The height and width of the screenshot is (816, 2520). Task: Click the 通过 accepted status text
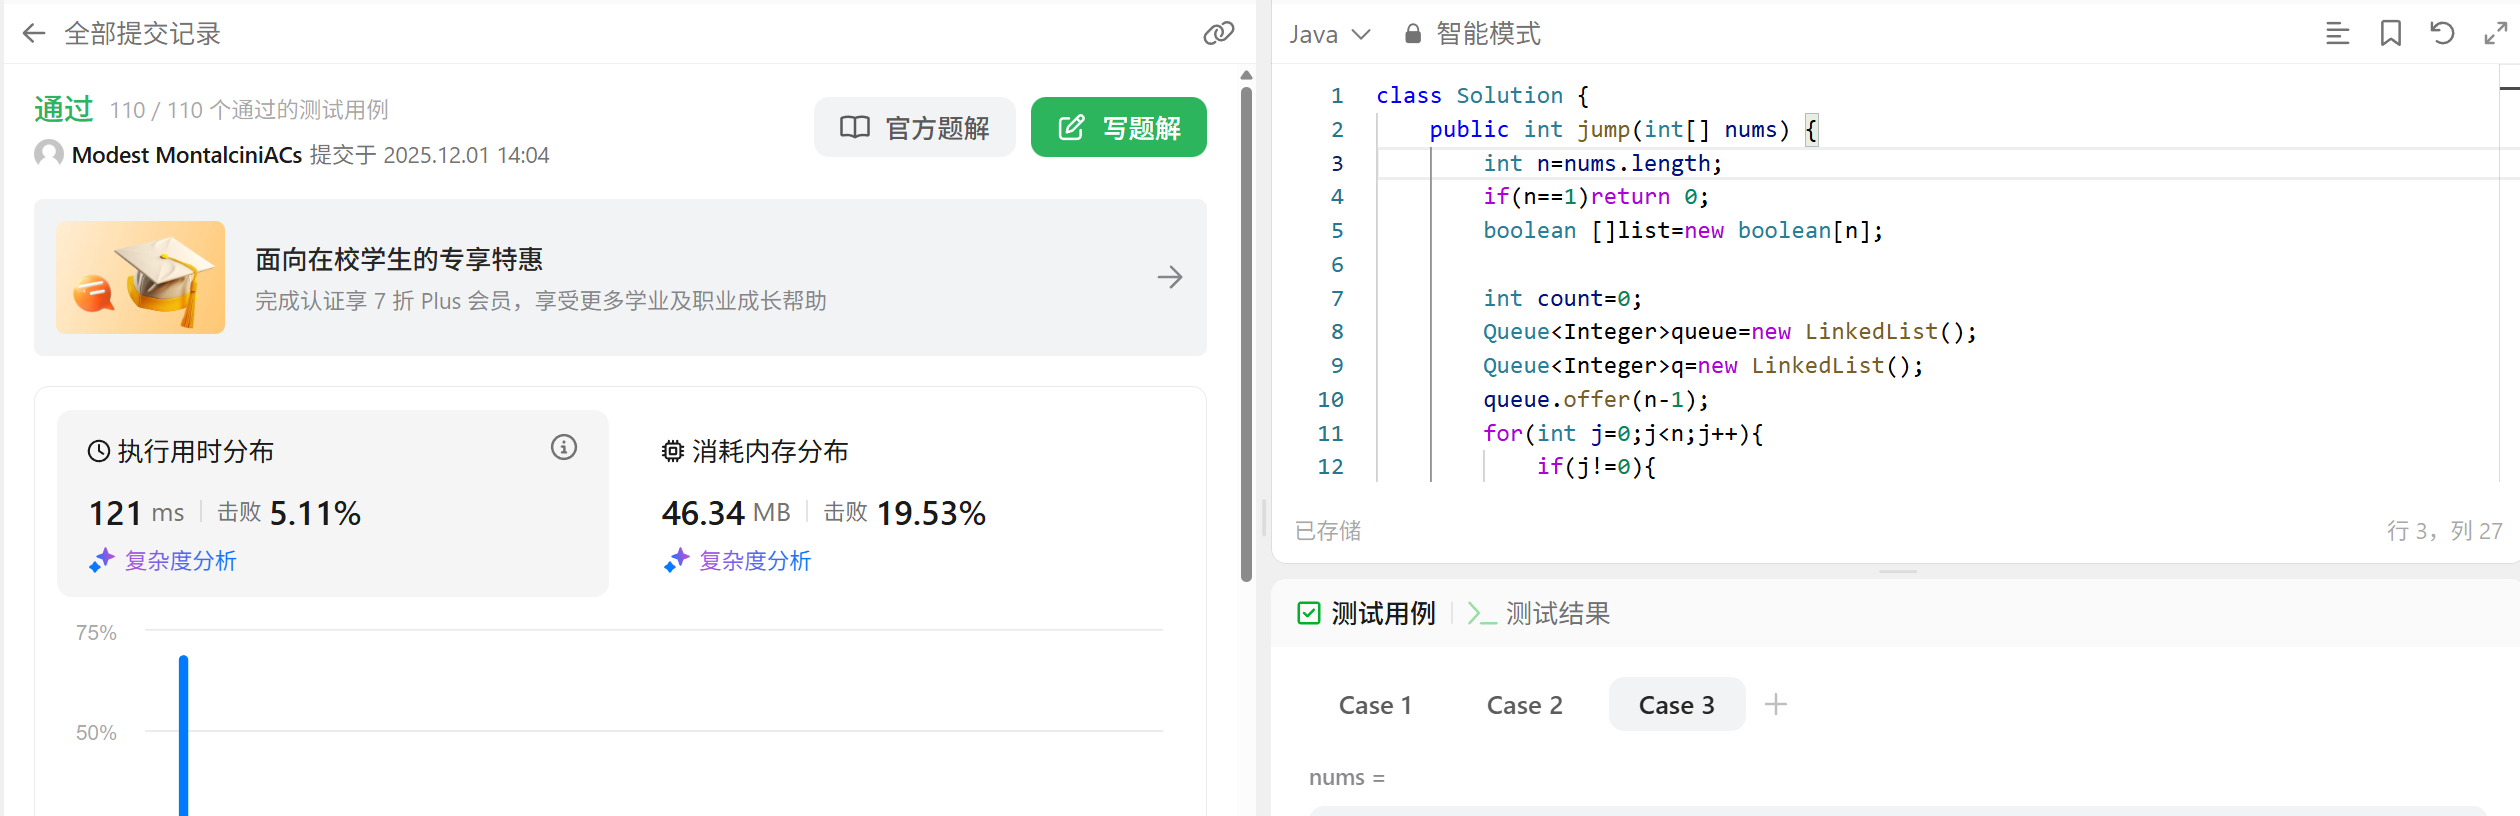click(x=64, y=109)
